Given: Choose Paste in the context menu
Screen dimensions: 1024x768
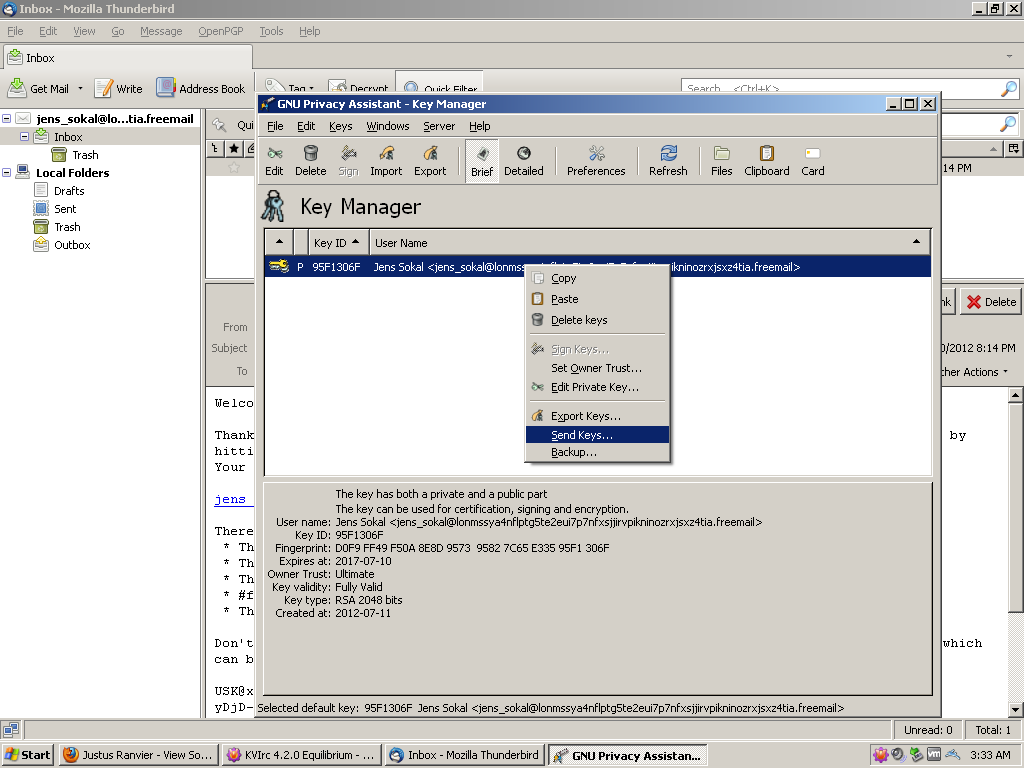Looking at the screenshot, I should click(x=597, y=299).
